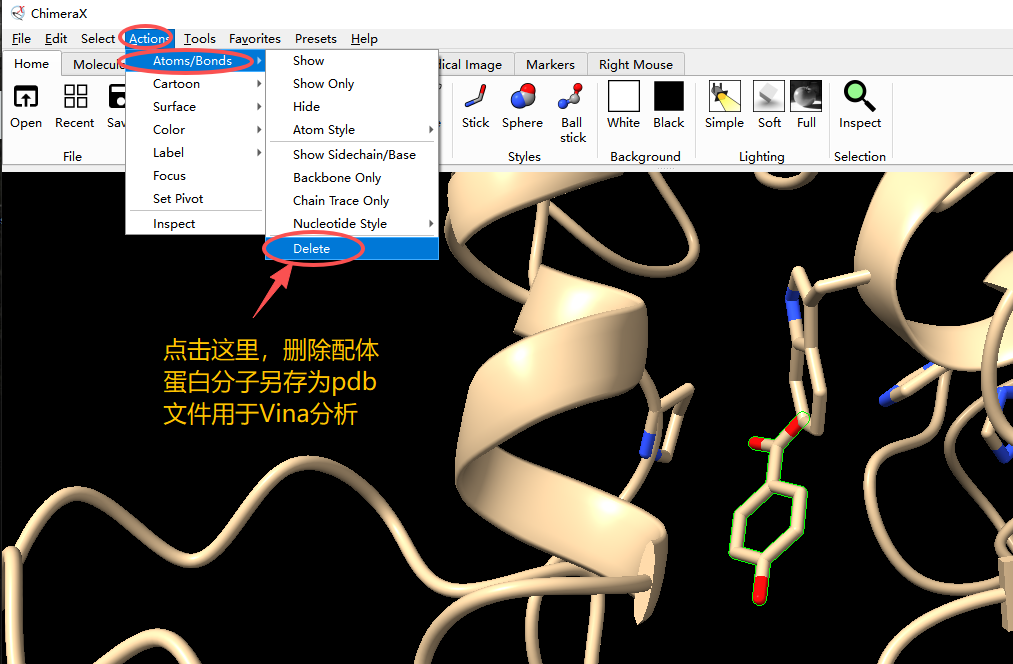The image size is (1013, 664).
Task: Switch to the Right Mouse tab
Action: pos(635,65)
